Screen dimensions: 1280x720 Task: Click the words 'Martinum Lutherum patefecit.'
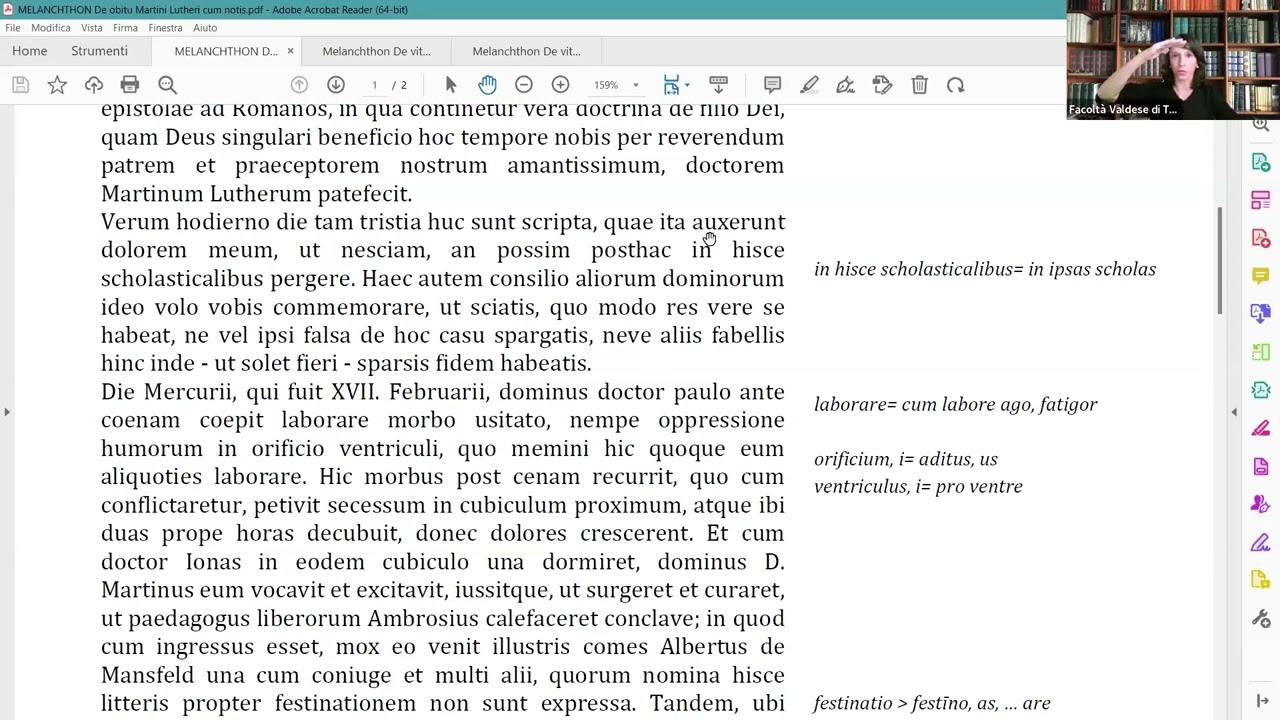point(256,194)
